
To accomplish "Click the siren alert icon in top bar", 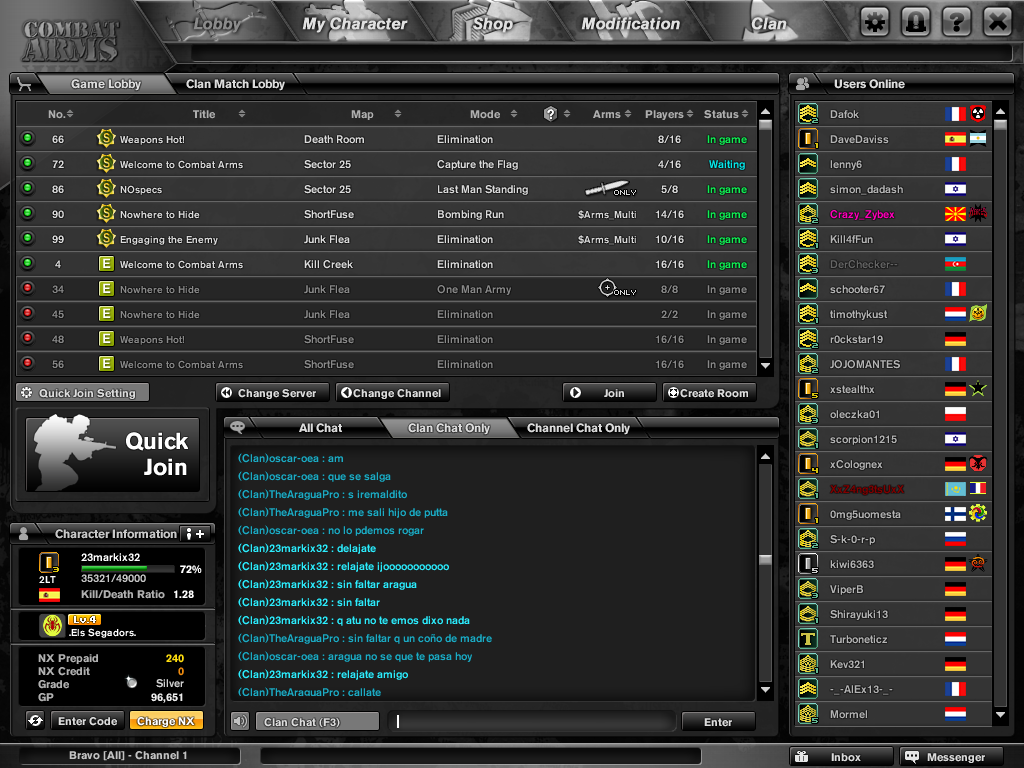I will click(x=915, y=22).
